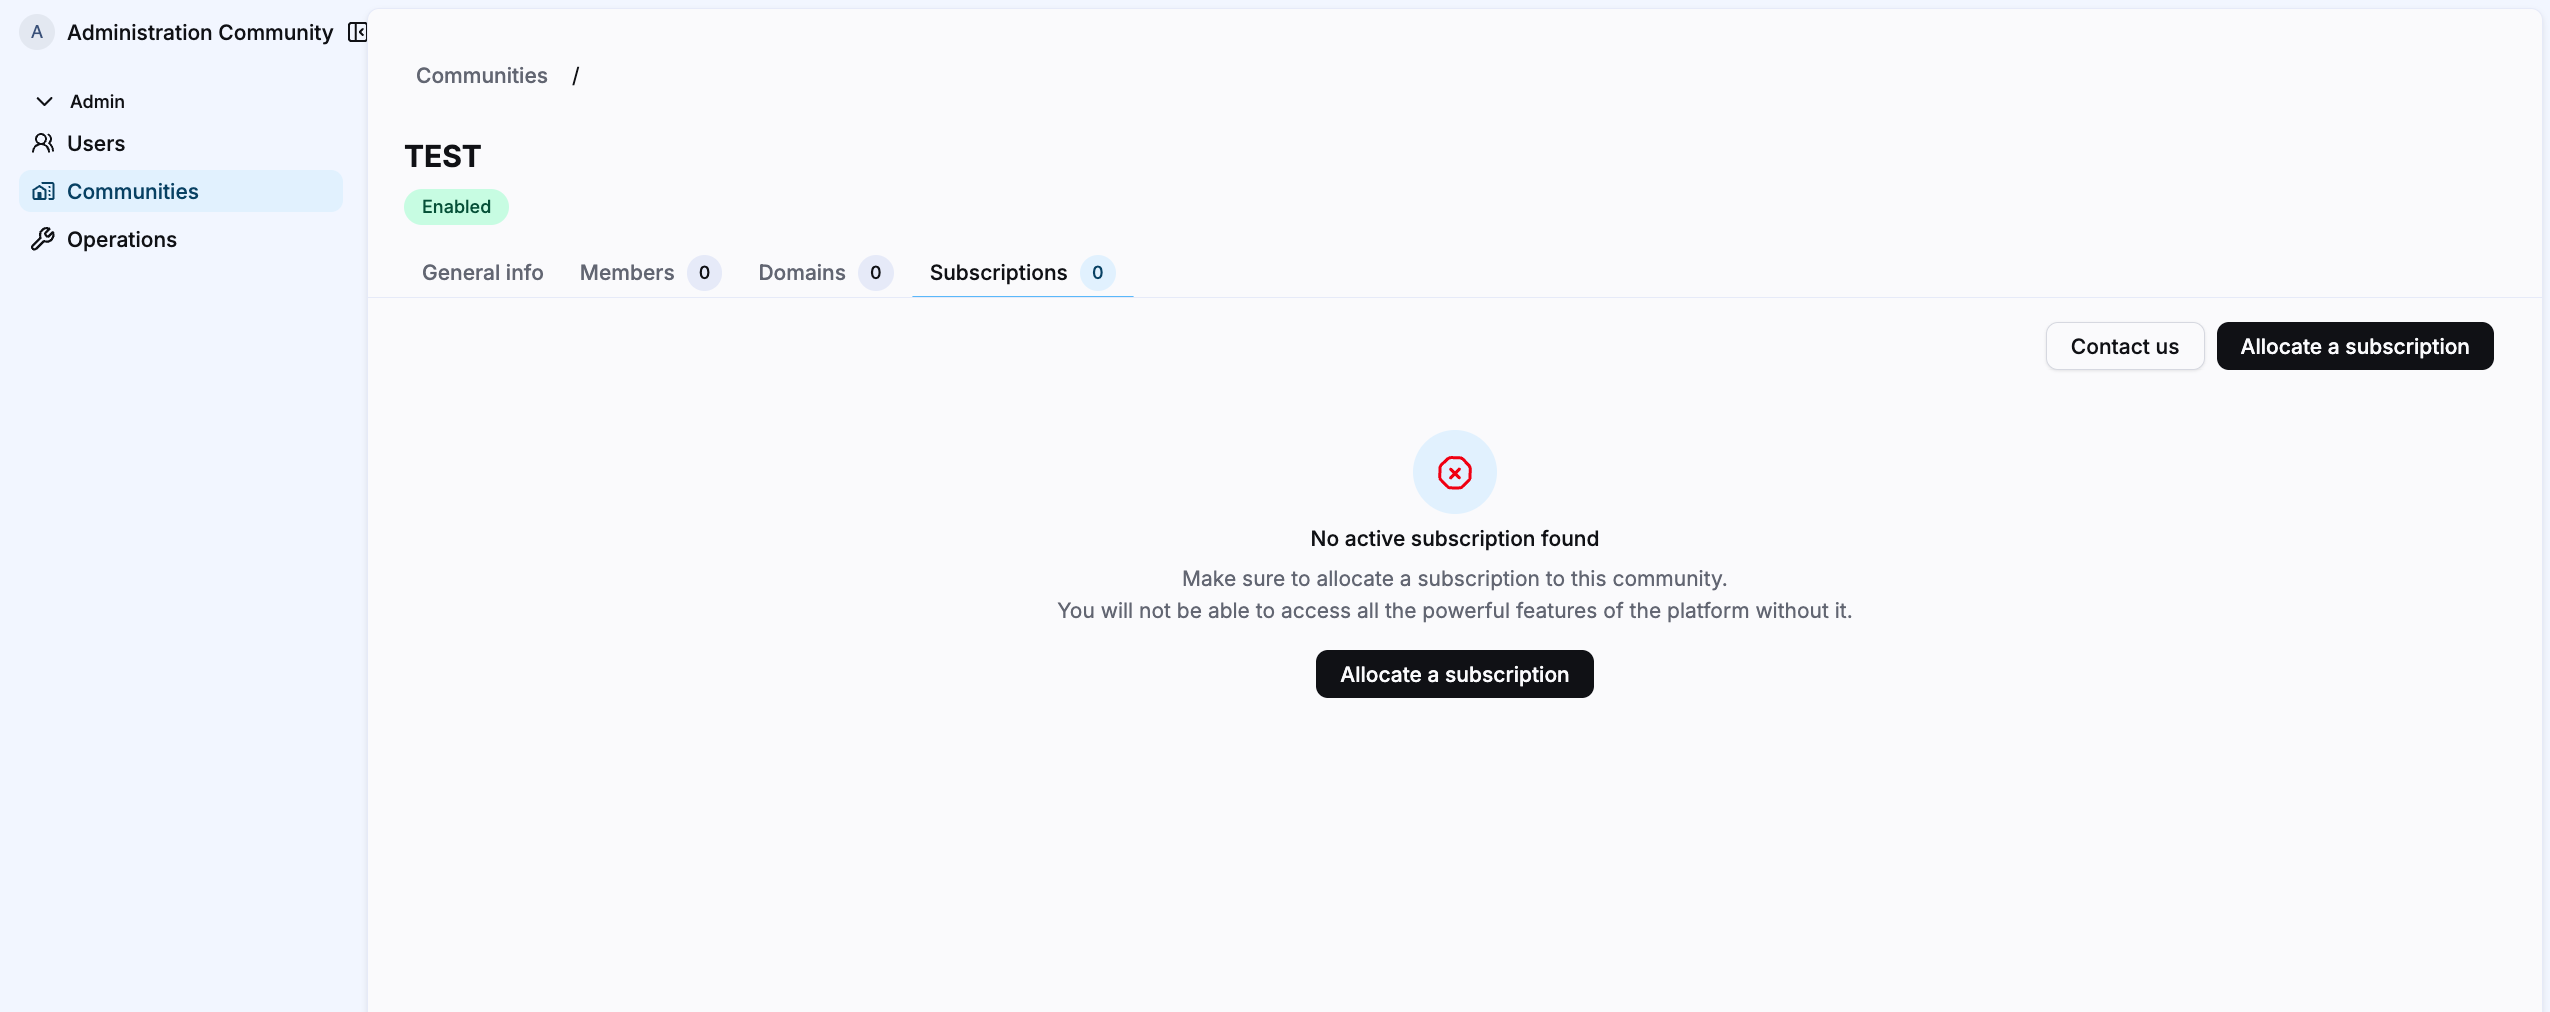Click 'Make sure to allocate a subscription' text
Image resolution: width=2550 pixels, height=1012 pixels.
tap(1454, 578)
